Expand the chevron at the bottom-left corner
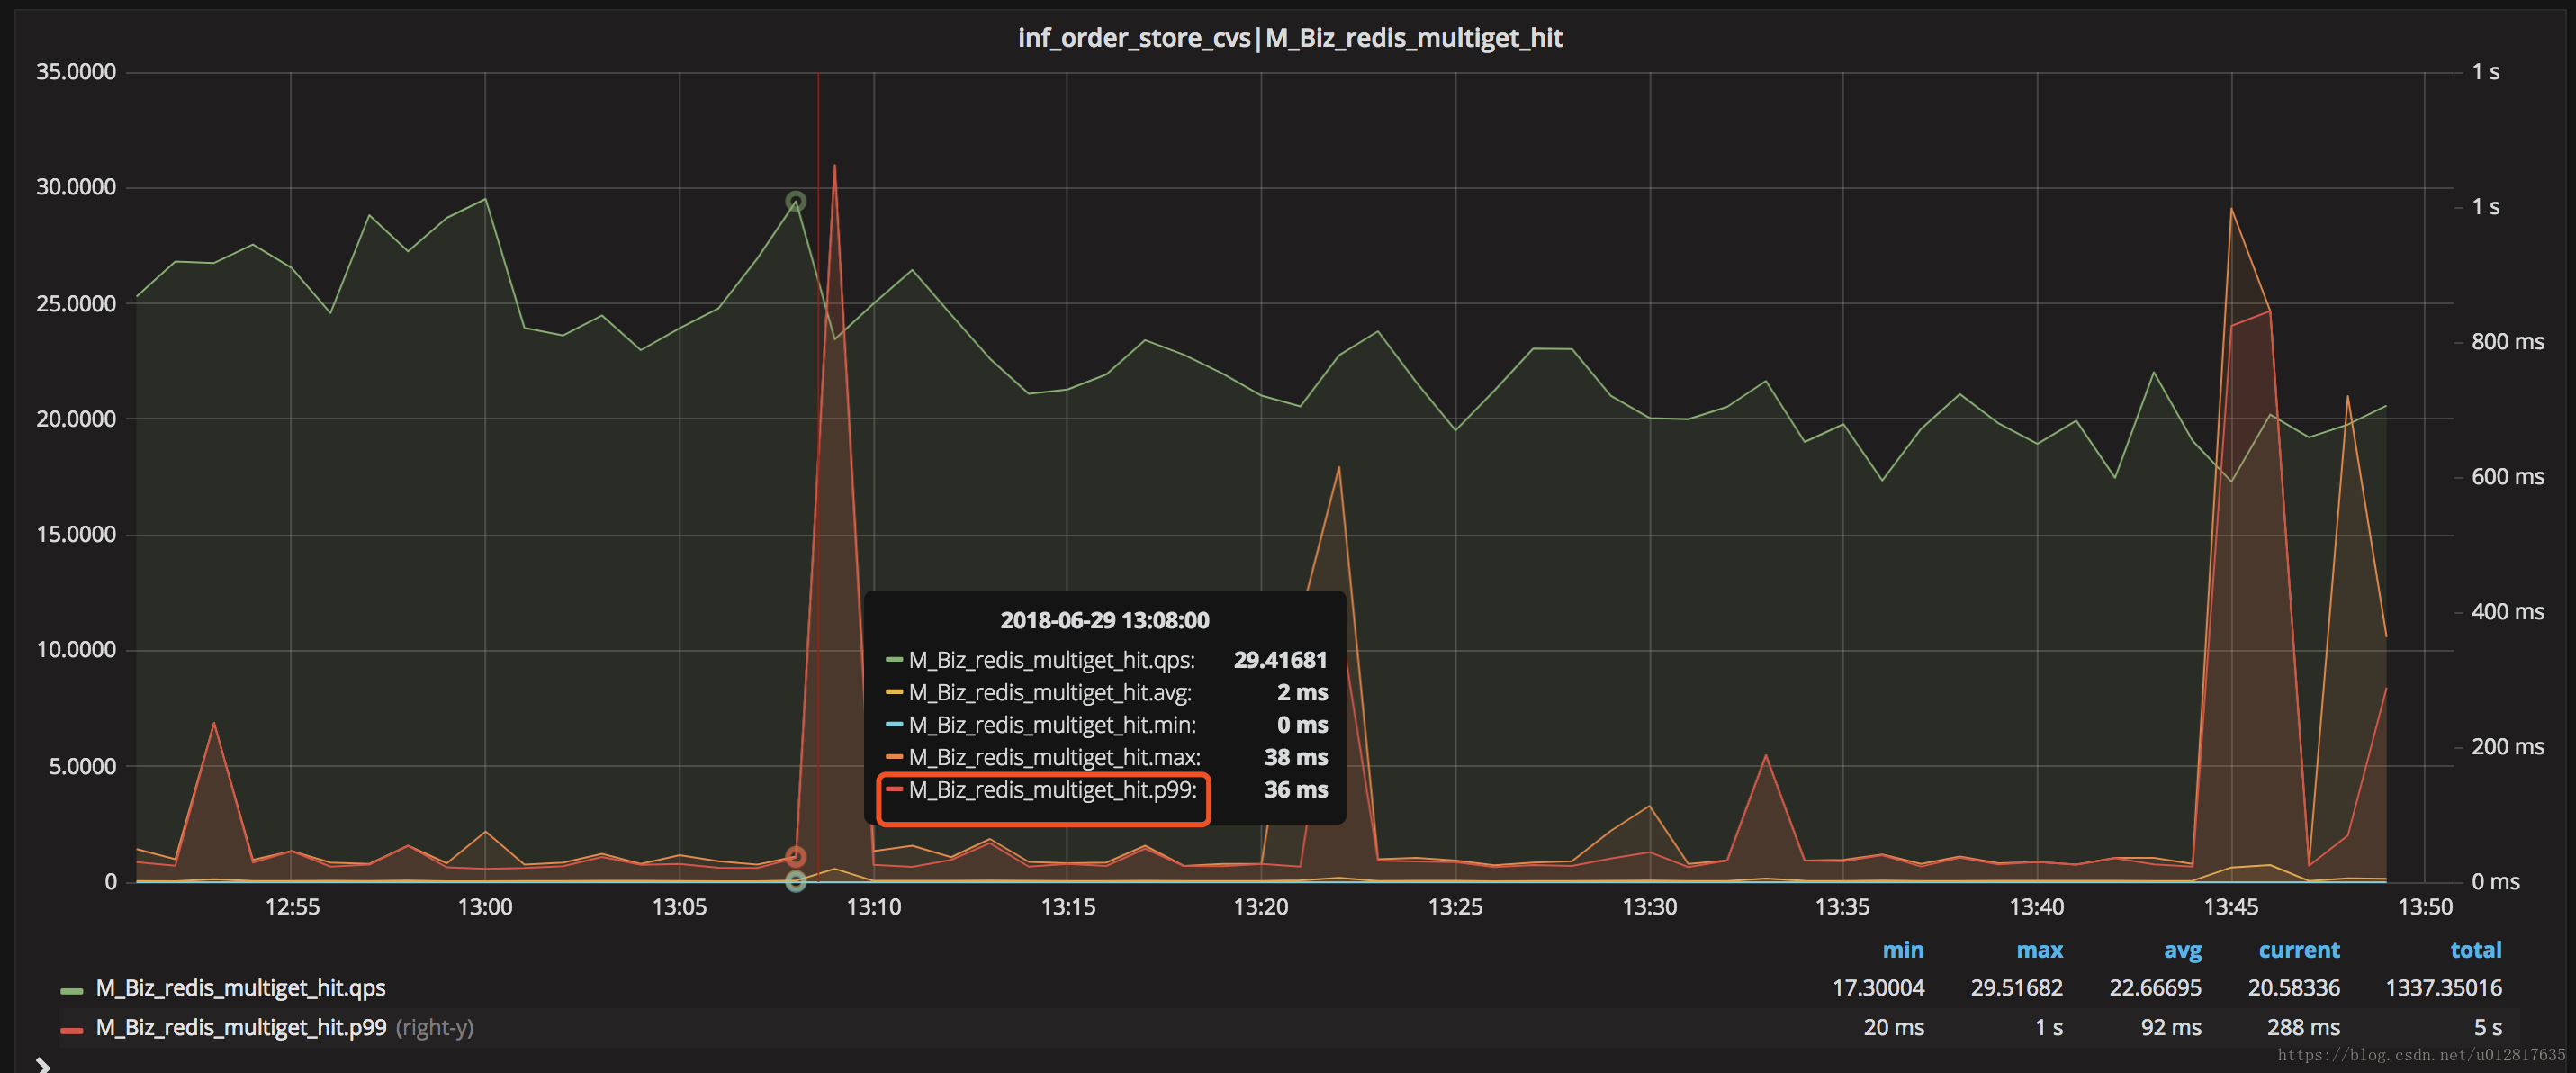Image resolution: width=2576 pixels, height=1073 pixels. pyautogui.click(x=42, y=1064)
